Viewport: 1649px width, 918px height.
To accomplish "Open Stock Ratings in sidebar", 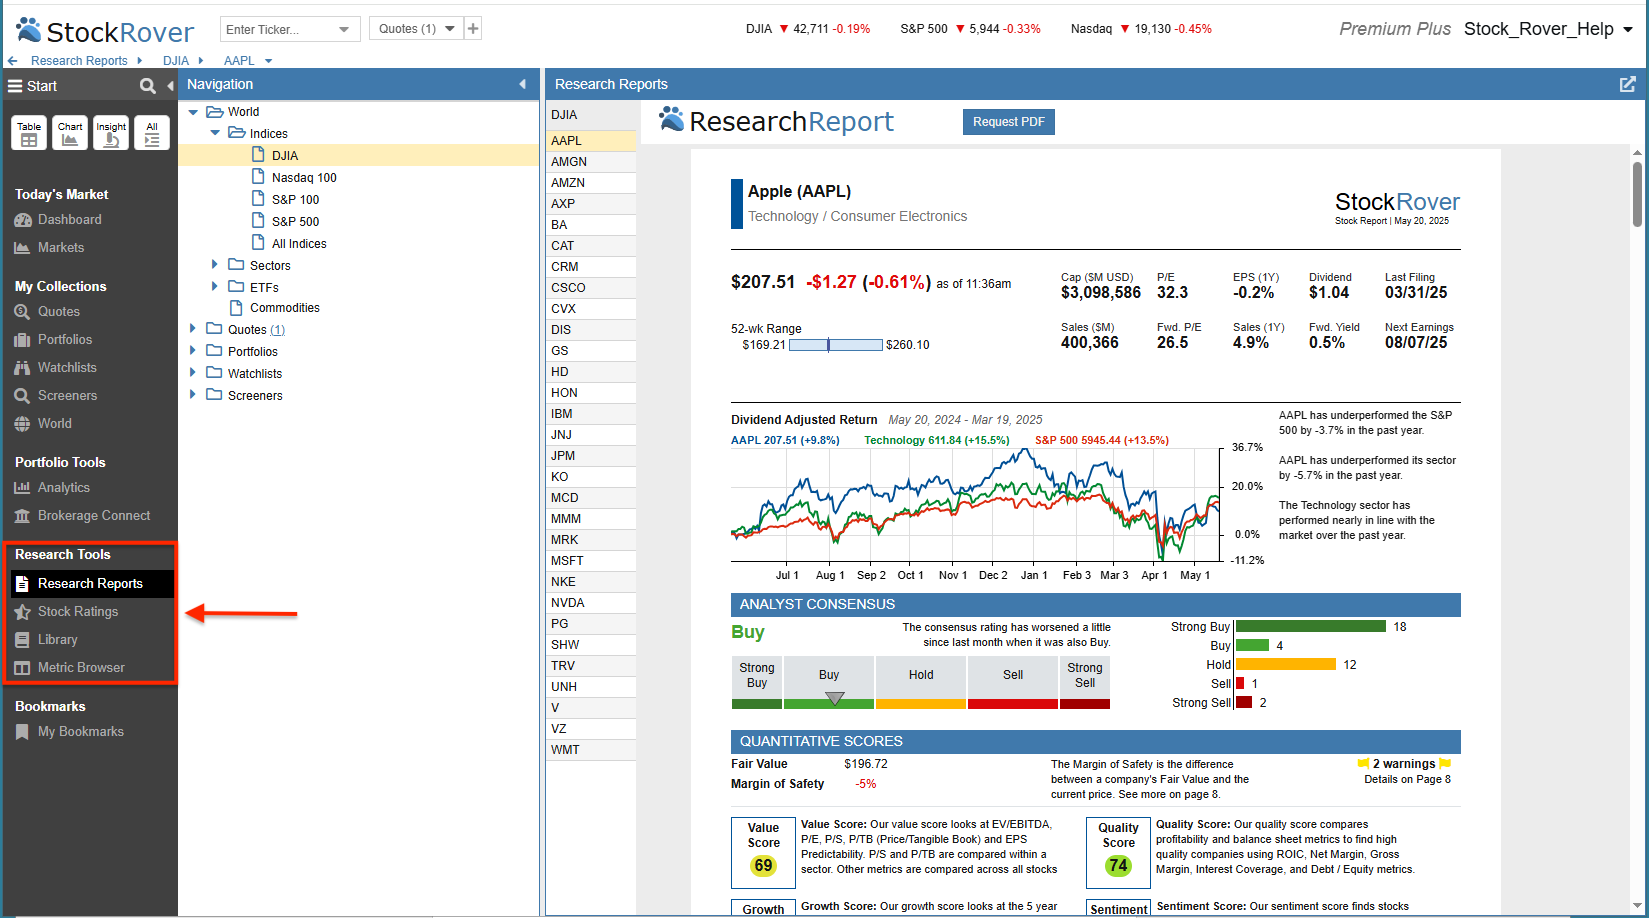I will pos(78,612).
